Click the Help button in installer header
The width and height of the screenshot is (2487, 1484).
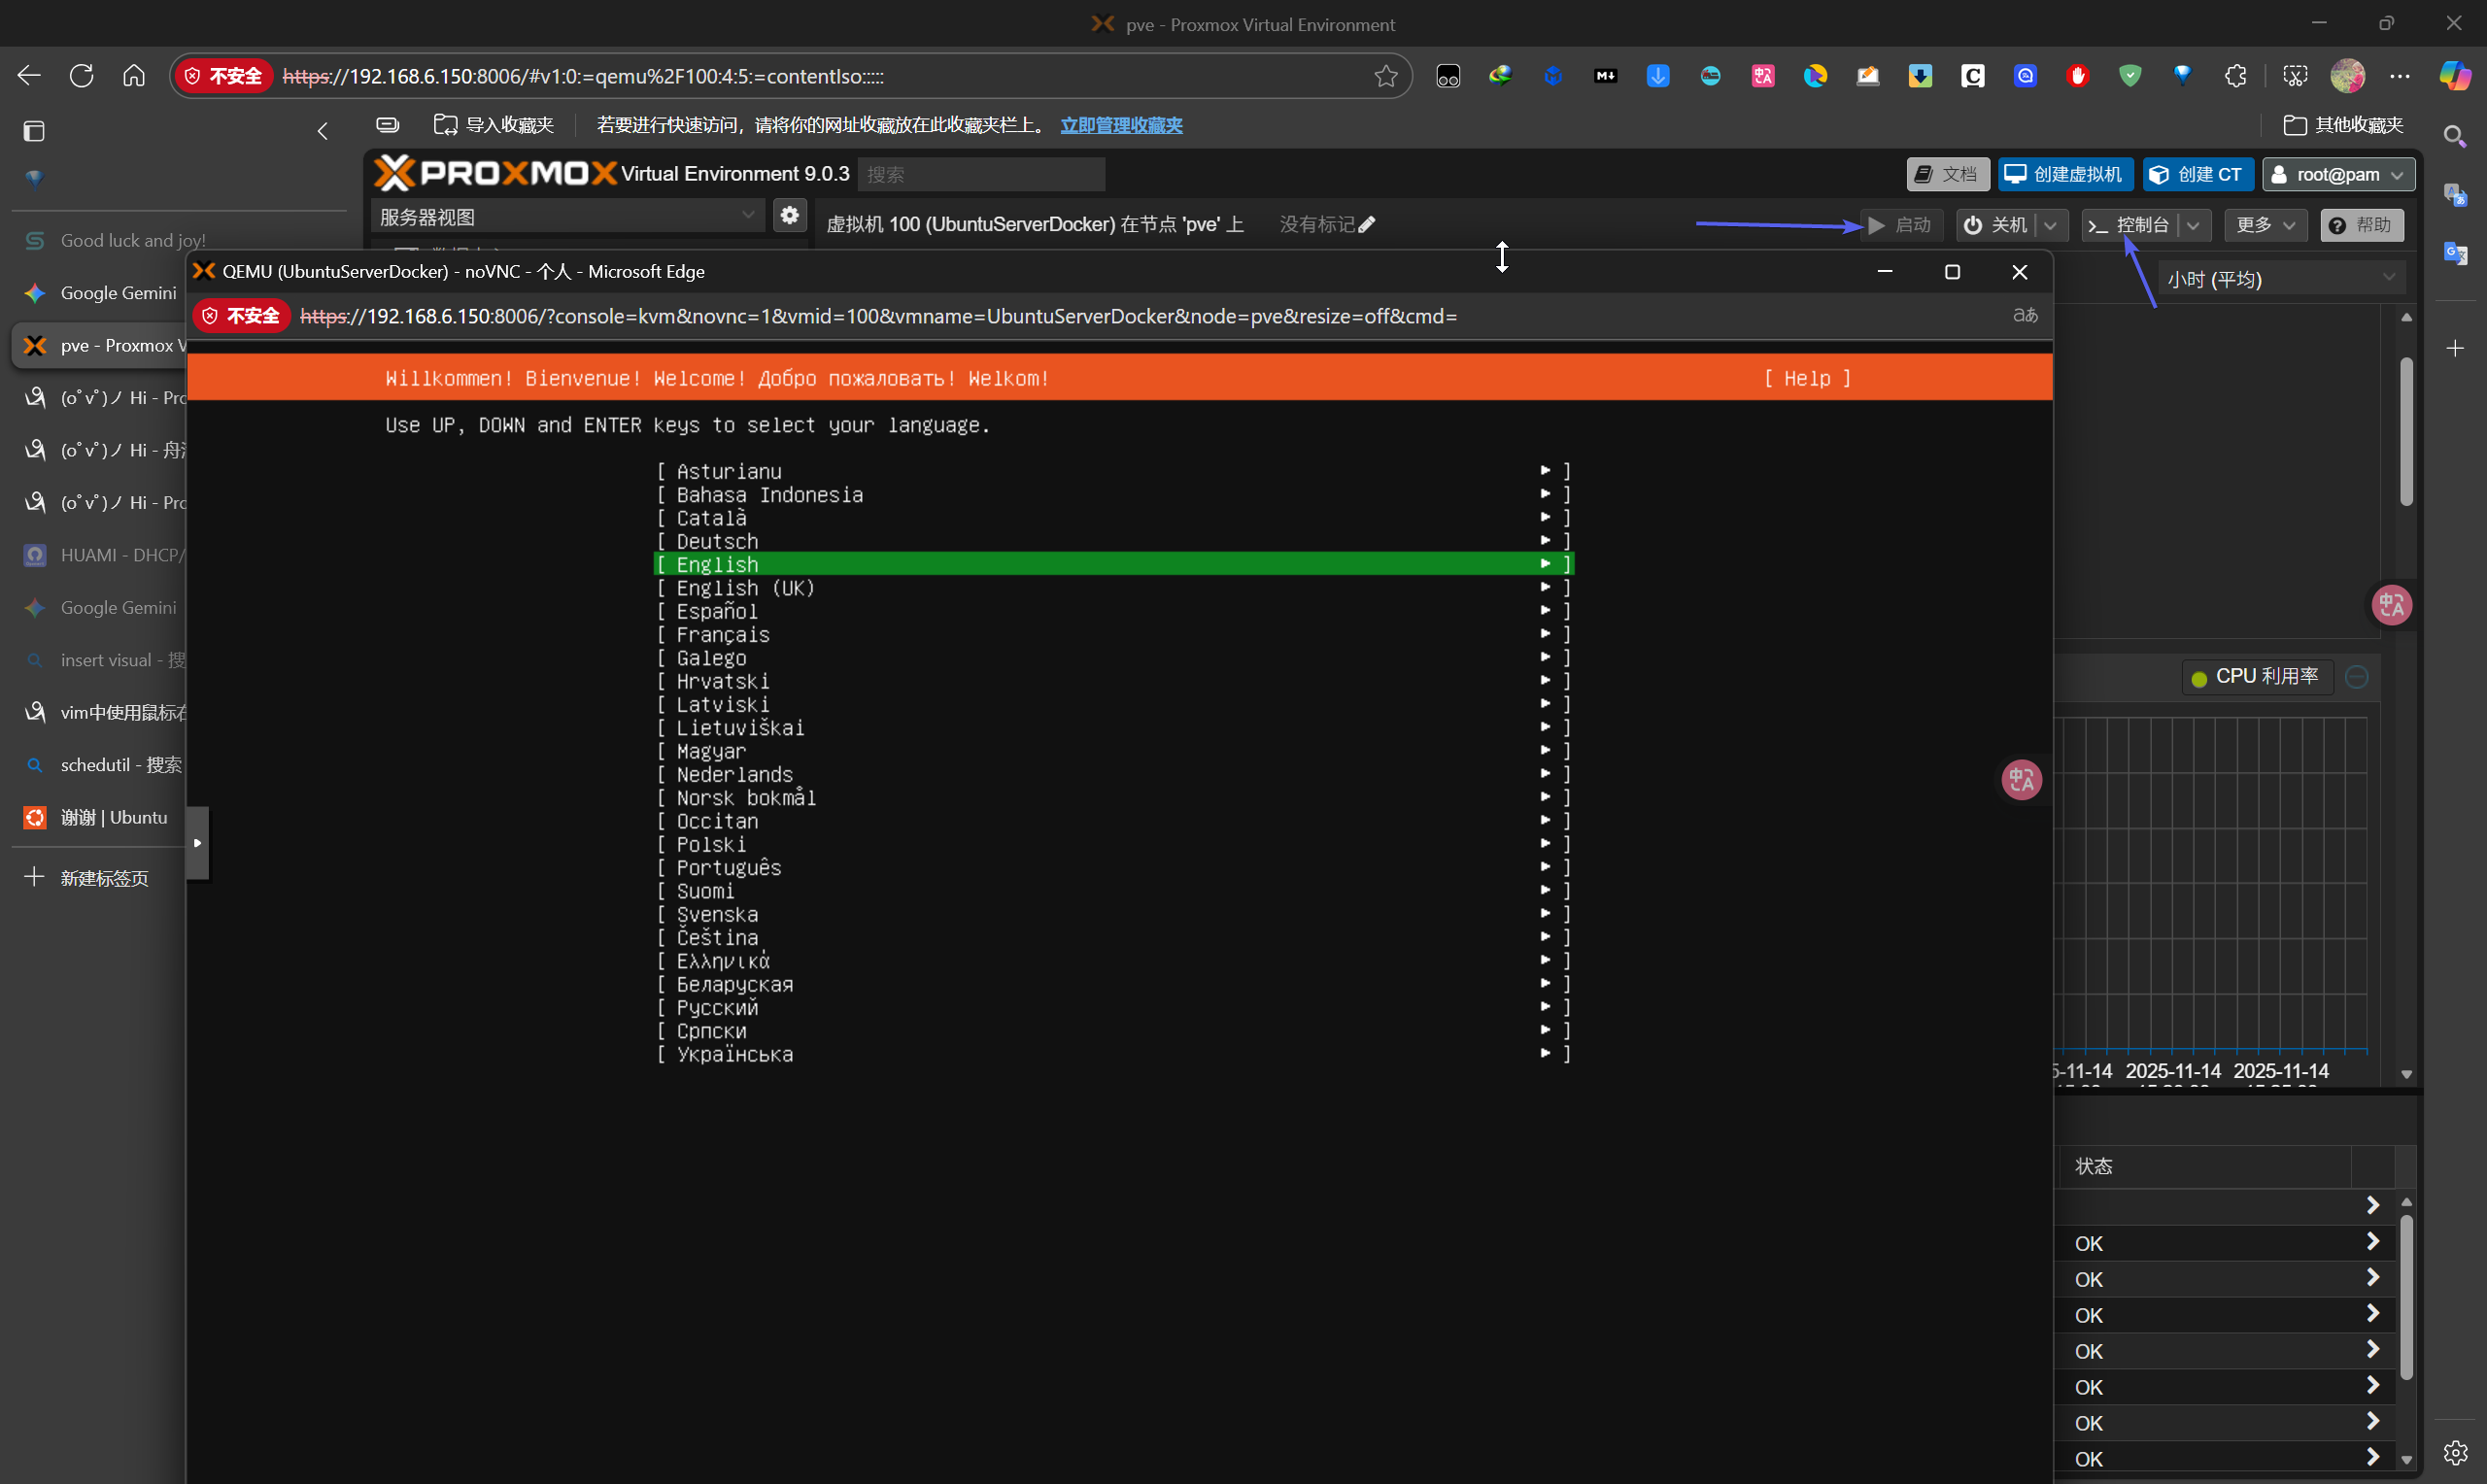pyautogui.click(x=1806, y=378)
